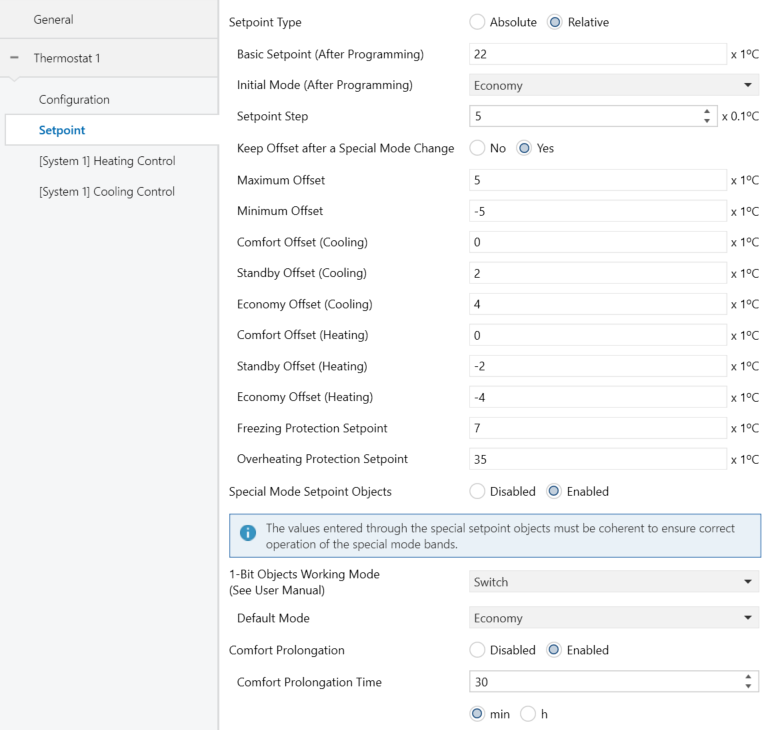The image size is (775, 730).
Task: Enable Comfort Prolongation
Action: point(554,650)
